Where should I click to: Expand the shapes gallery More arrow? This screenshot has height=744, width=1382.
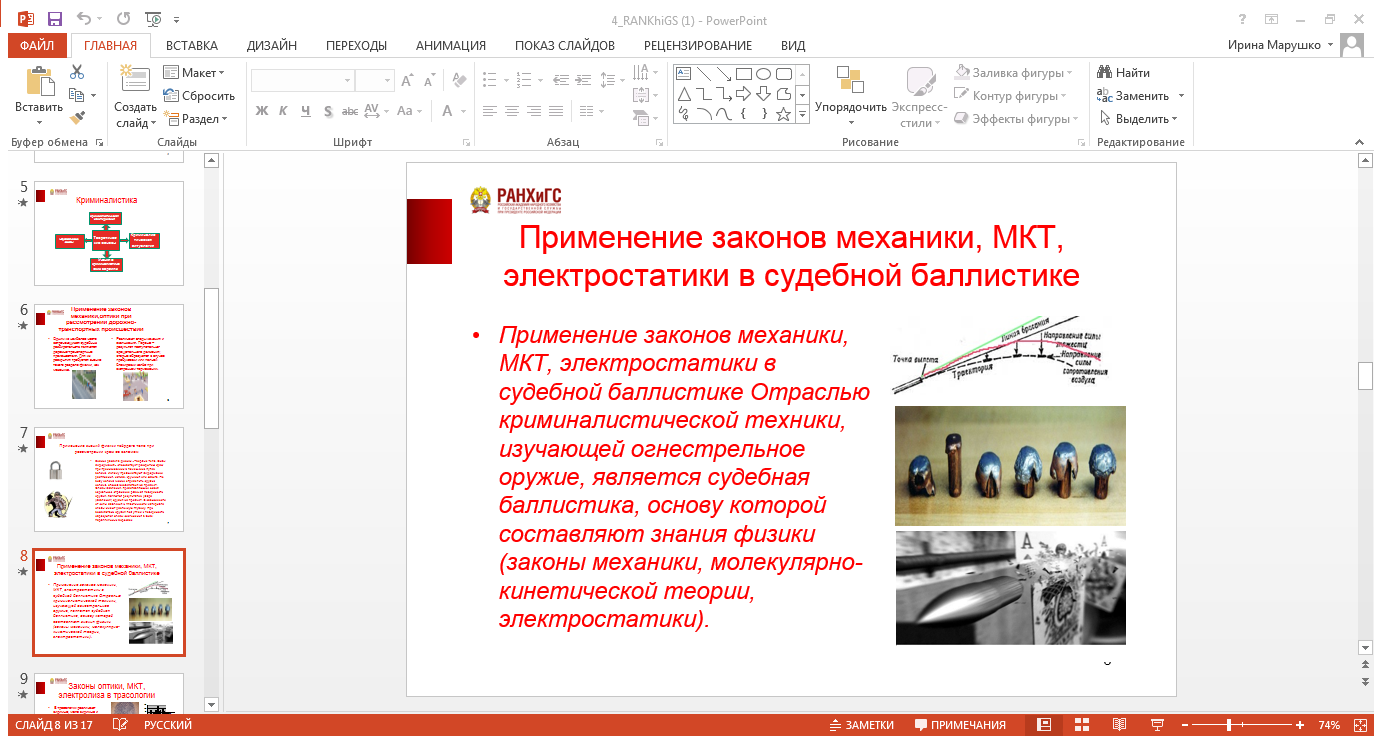click(x=802, y=114)
